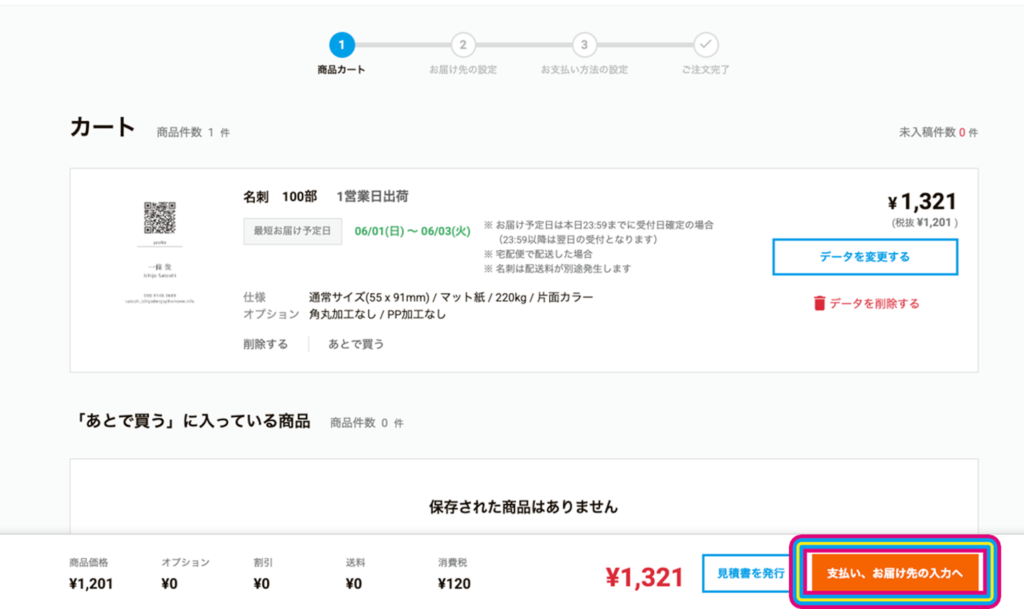The height and width of the screenshot is (609, 1024).
Task: Click the option line 角丸加工なし / PP加工なし
Action: click(377, 314)
